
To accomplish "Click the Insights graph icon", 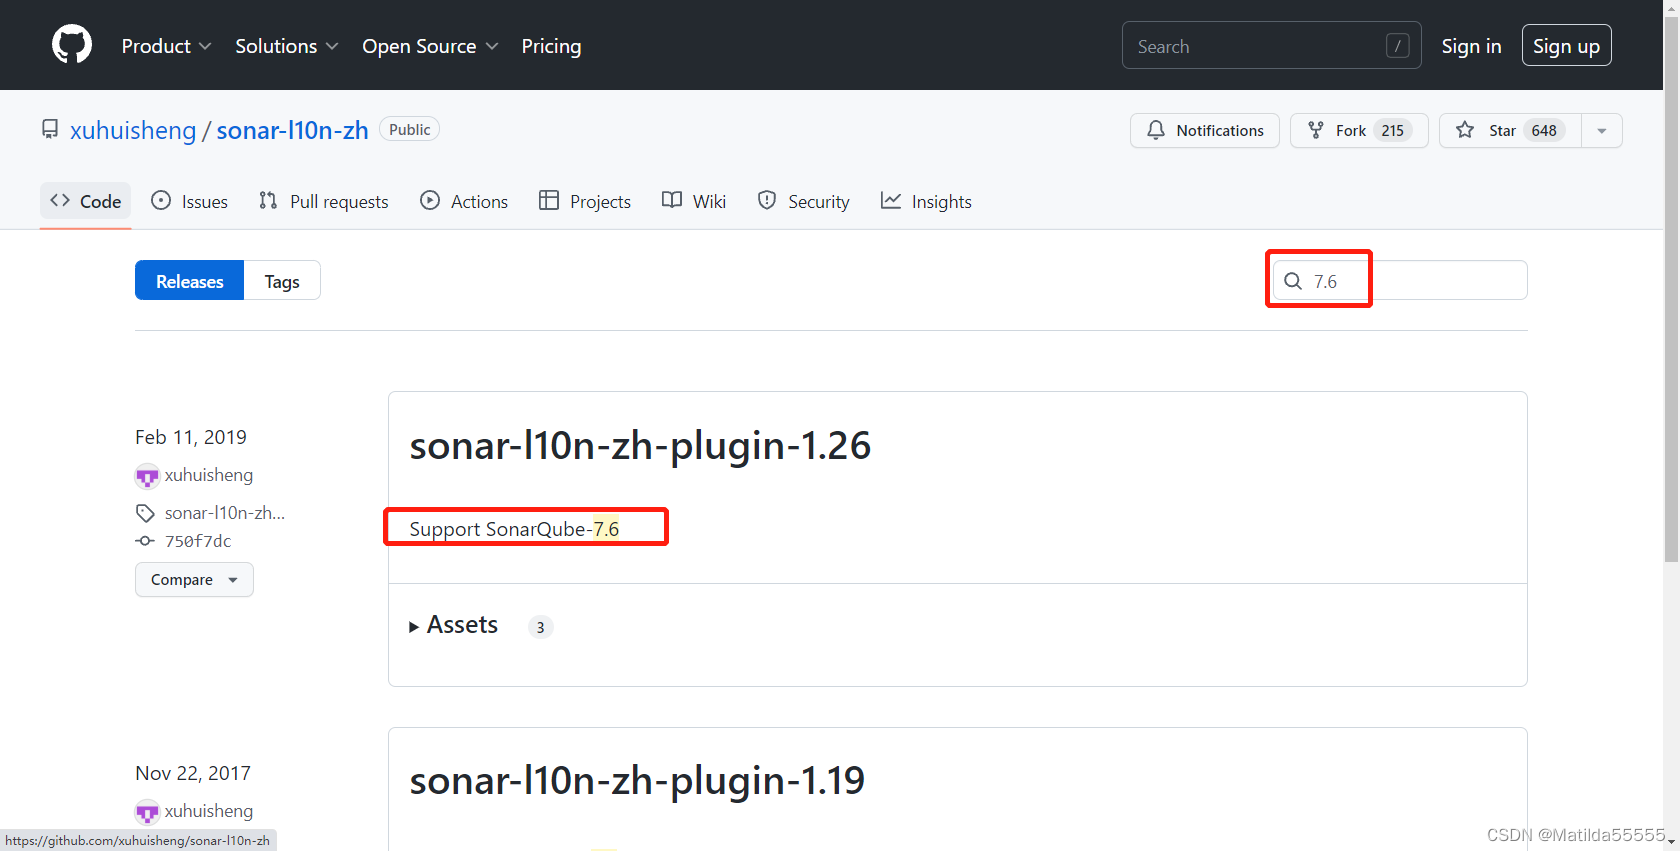I will point(891,200).
